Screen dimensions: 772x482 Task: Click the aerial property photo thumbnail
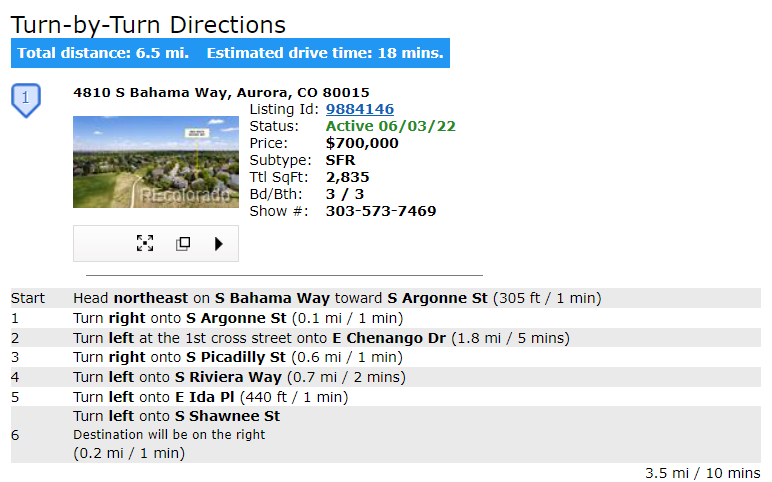pos(156,162)
